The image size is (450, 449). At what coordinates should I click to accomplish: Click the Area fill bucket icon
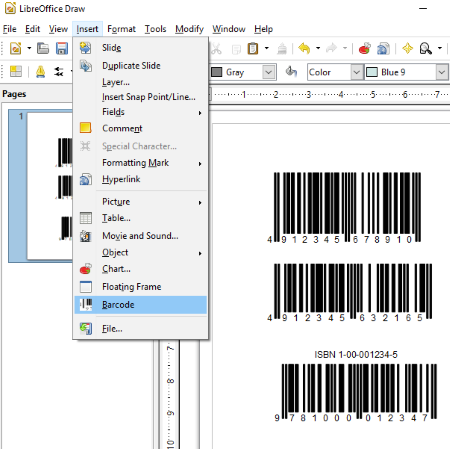coord(291,71)
